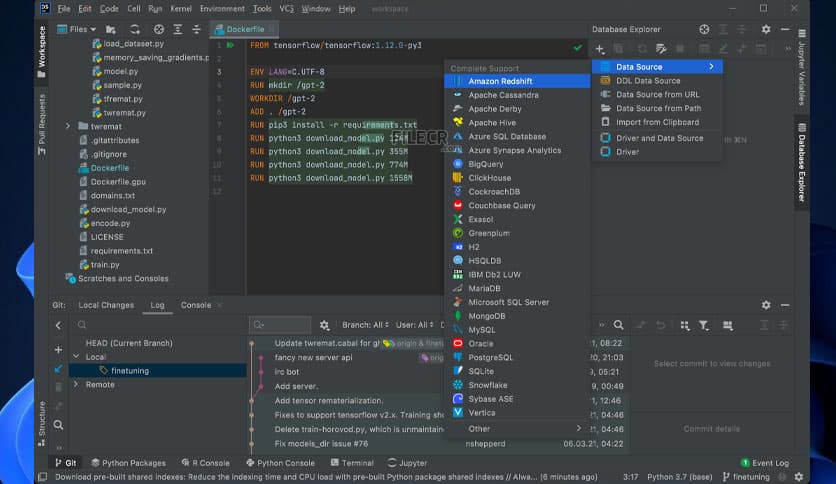Click the checkout checkmark icon in Git pane

pos(58,368)
